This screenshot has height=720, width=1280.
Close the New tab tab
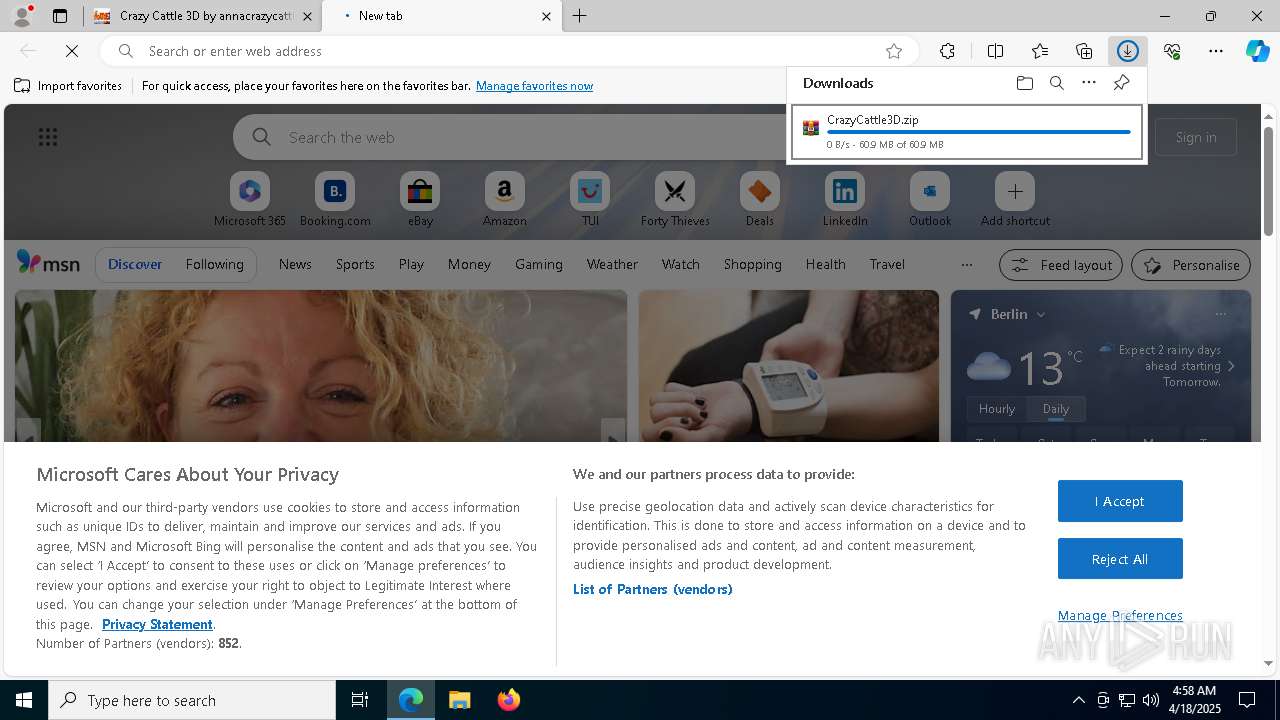pyautogui.click(x=546, y=16)
